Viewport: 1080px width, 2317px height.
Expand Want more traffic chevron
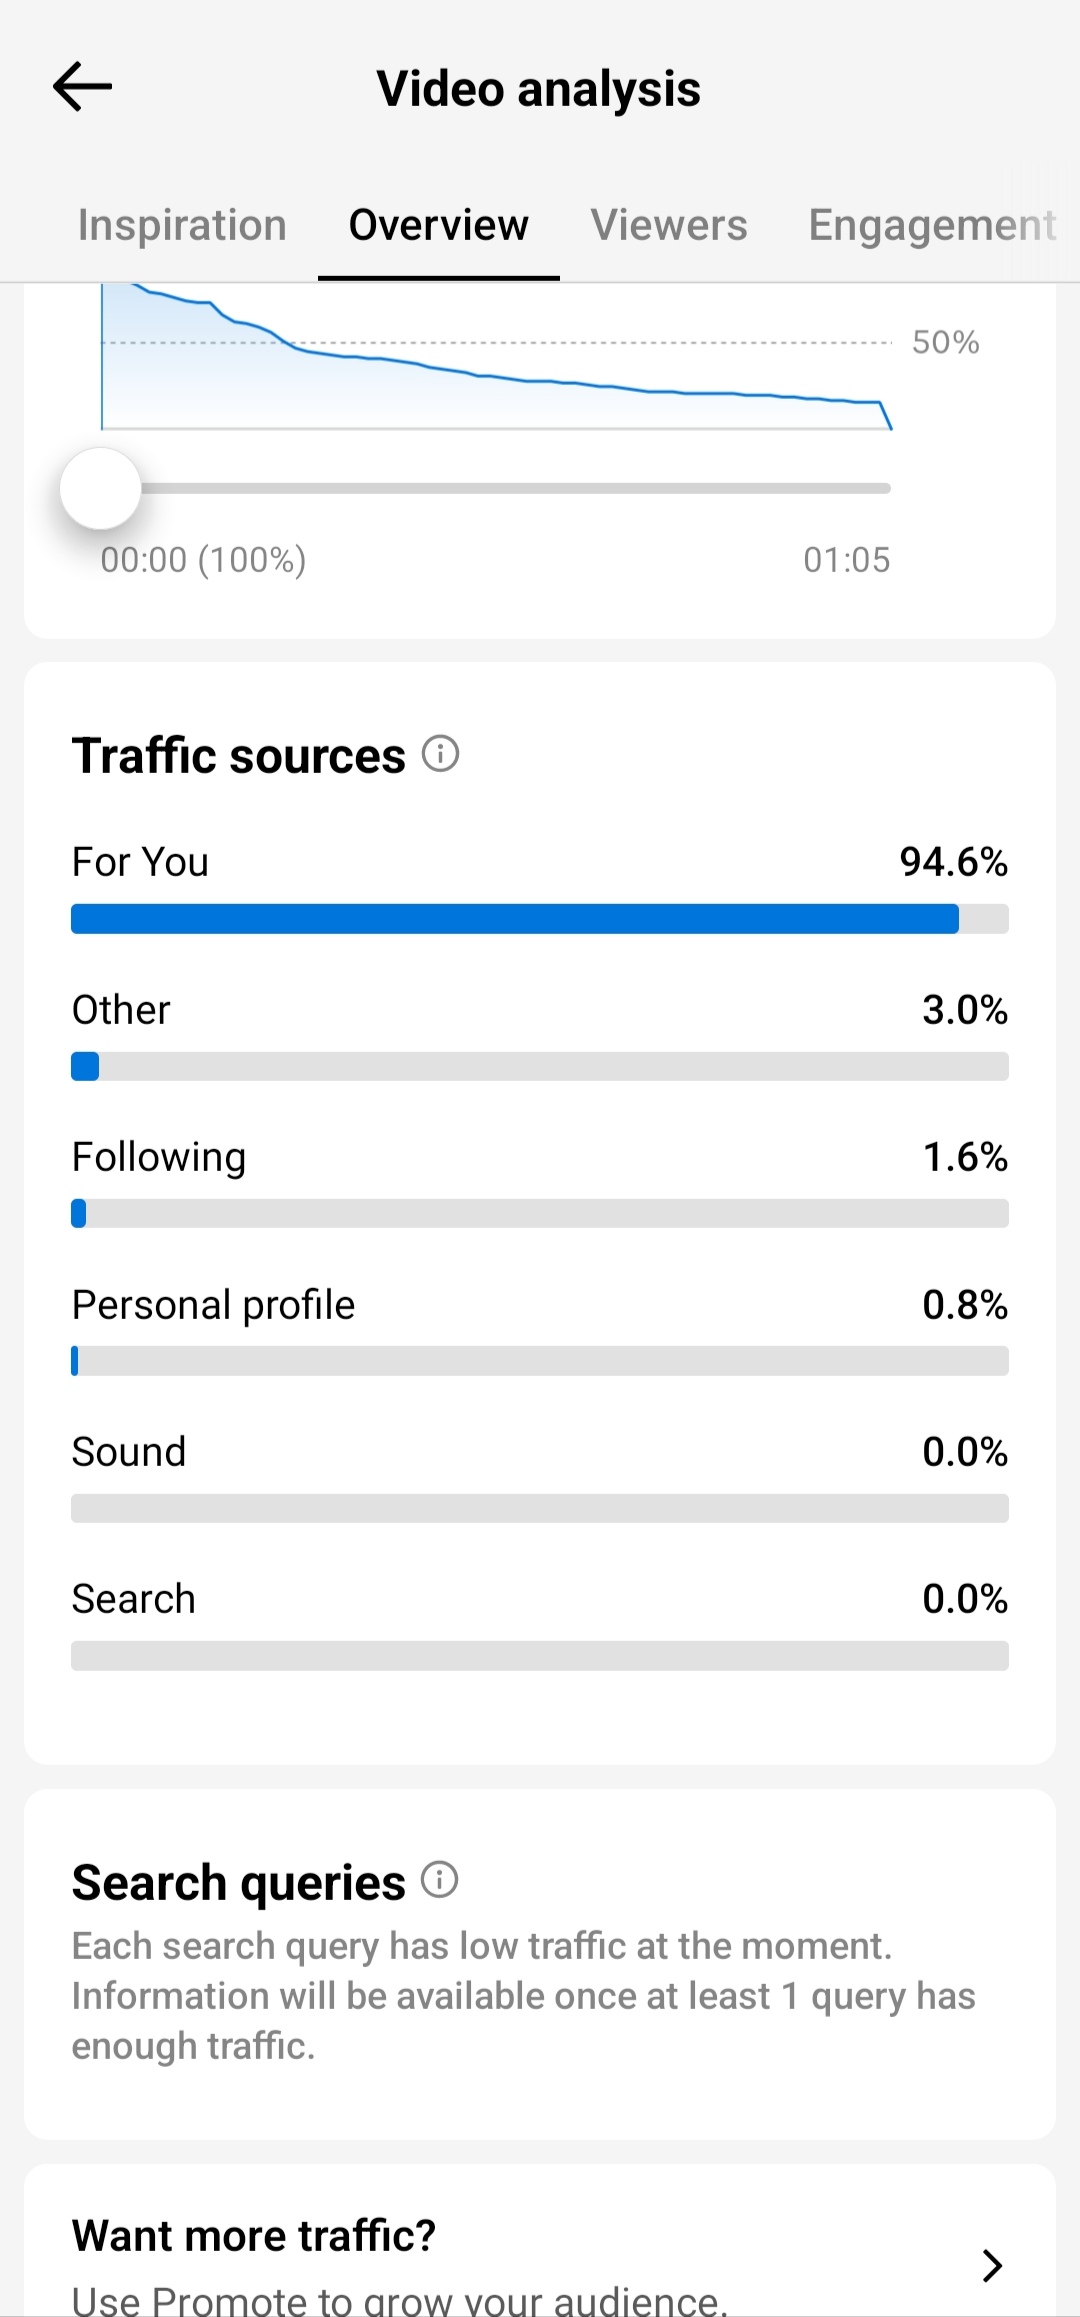(x=991, y=2265)
